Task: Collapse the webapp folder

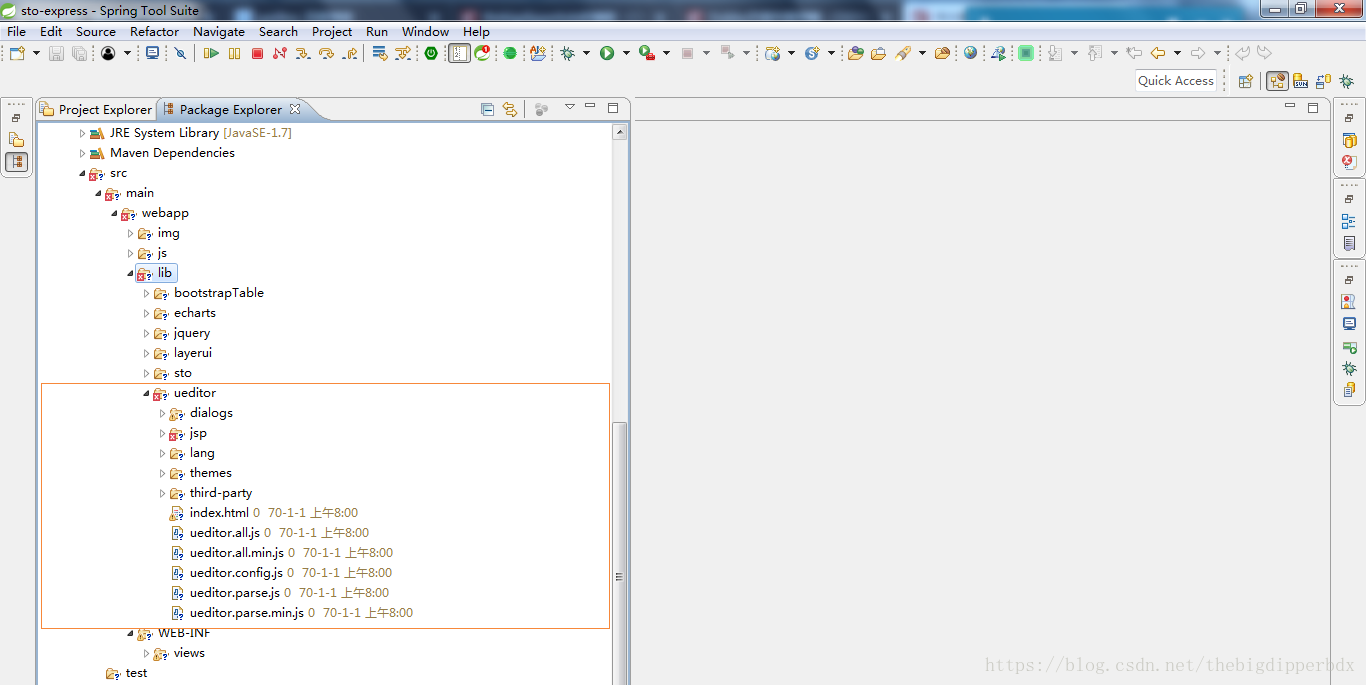Action: pos(114,213)
